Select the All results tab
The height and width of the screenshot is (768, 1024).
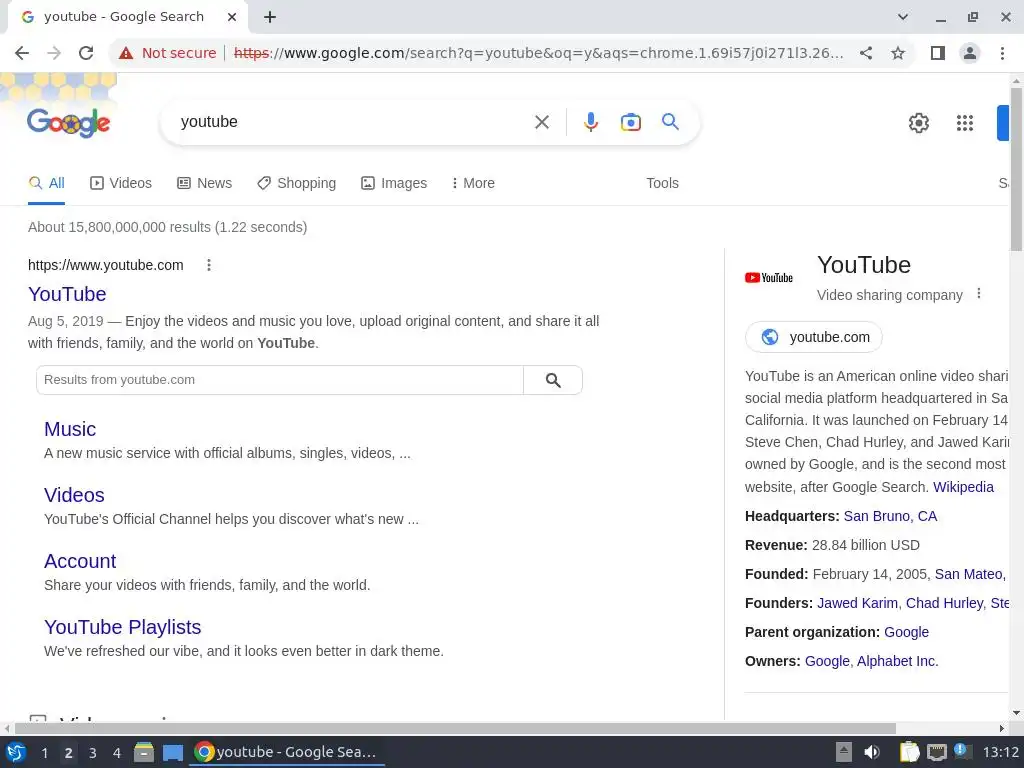pos(46,184)
